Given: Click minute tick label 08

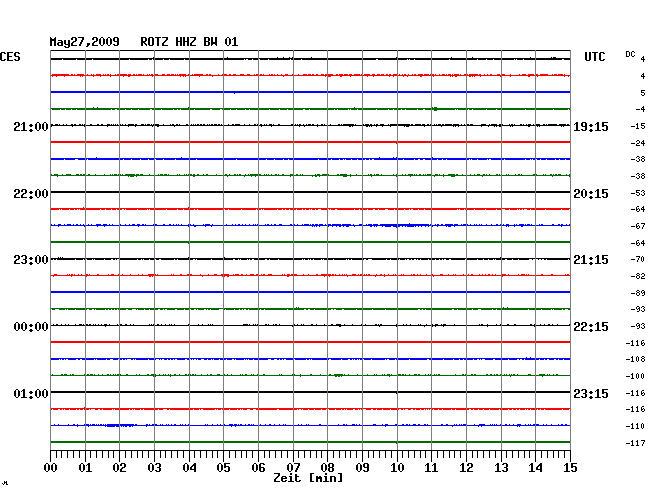Looking at the screenshot, I should click(327, 468).
